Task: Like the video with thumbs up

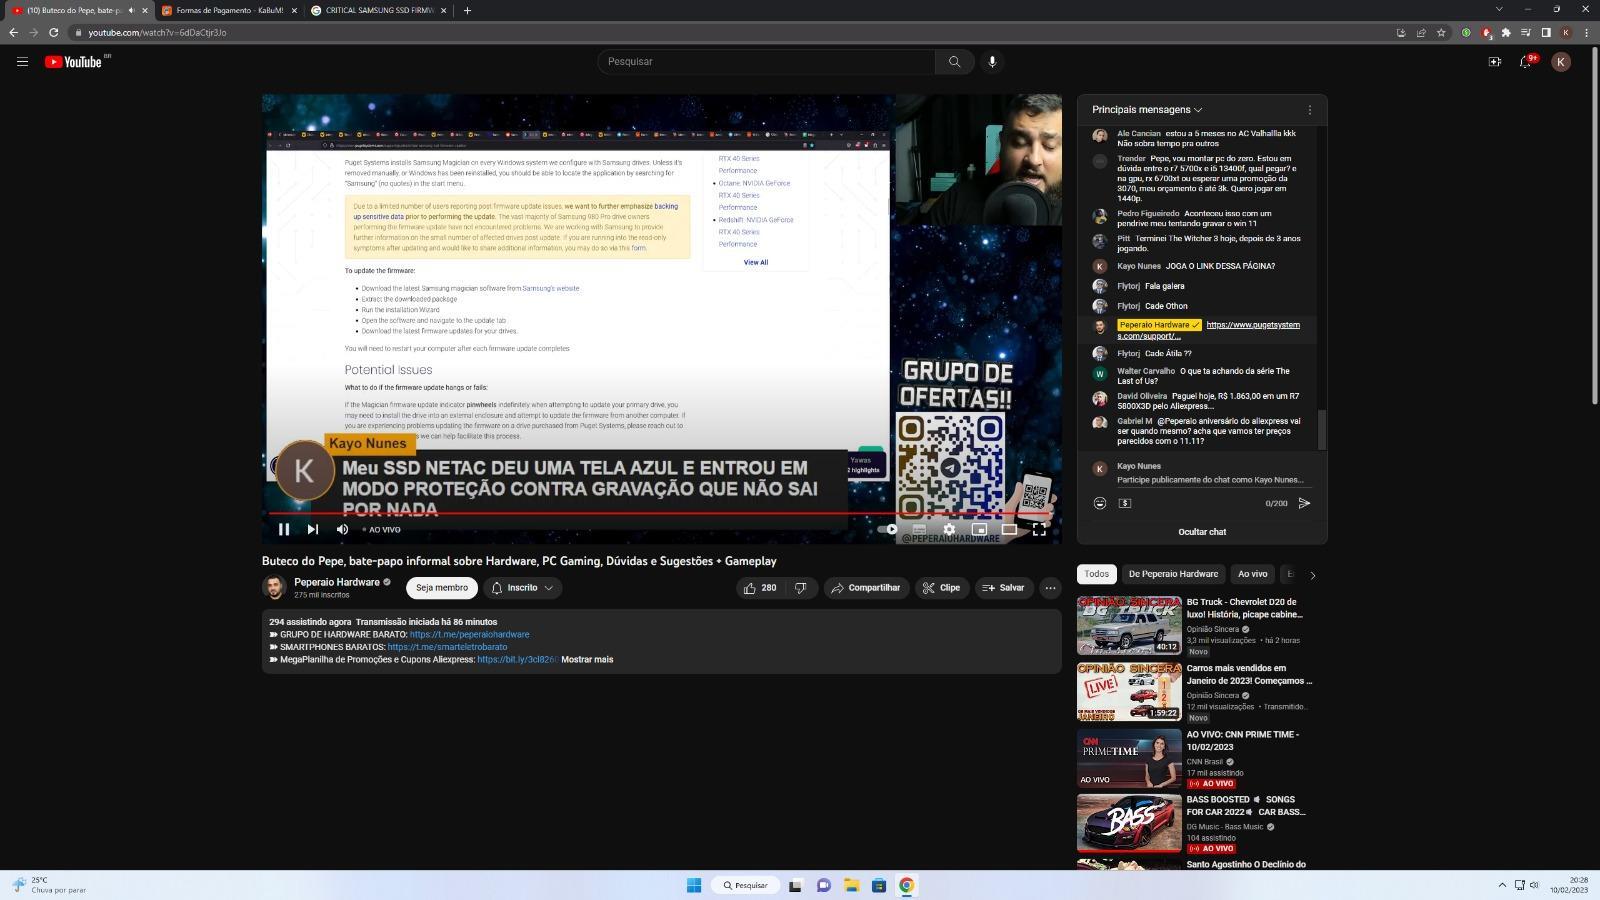Action: (x=760, y=588)
